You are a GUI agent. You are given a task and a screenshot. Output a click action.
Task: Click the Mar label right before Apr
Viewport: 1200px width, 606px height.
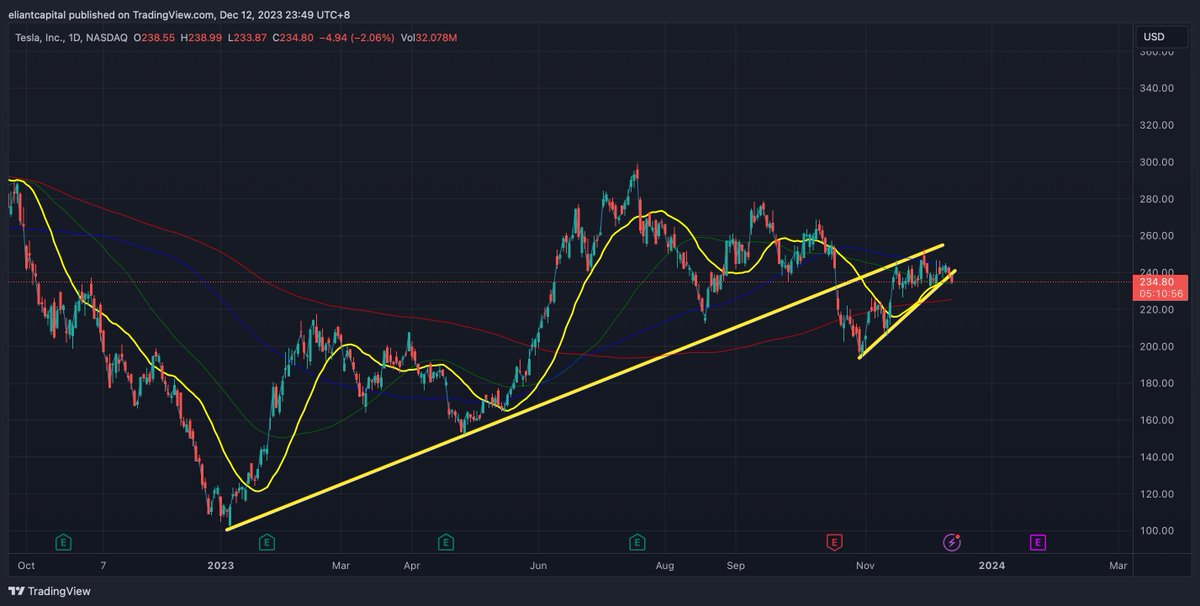coord(341,566)
